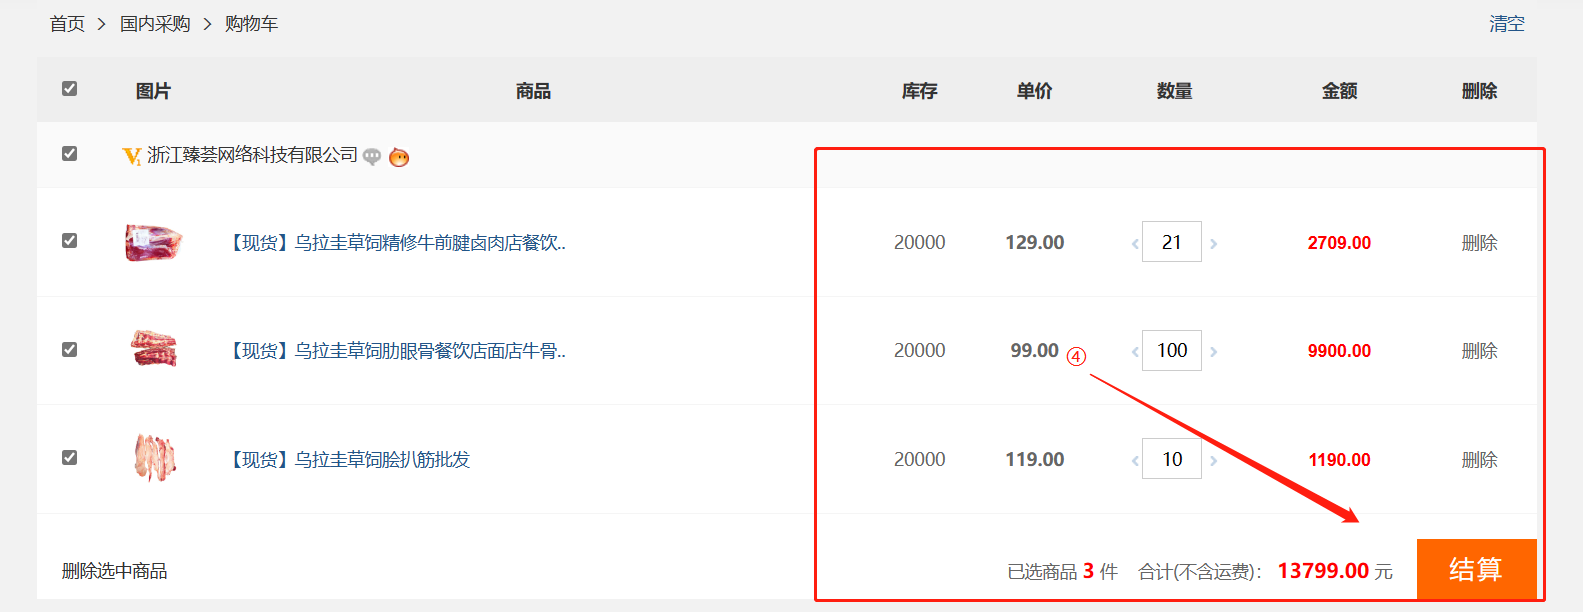
Task: Open the beef tendon product thumbnail
Action: (154, 458)
